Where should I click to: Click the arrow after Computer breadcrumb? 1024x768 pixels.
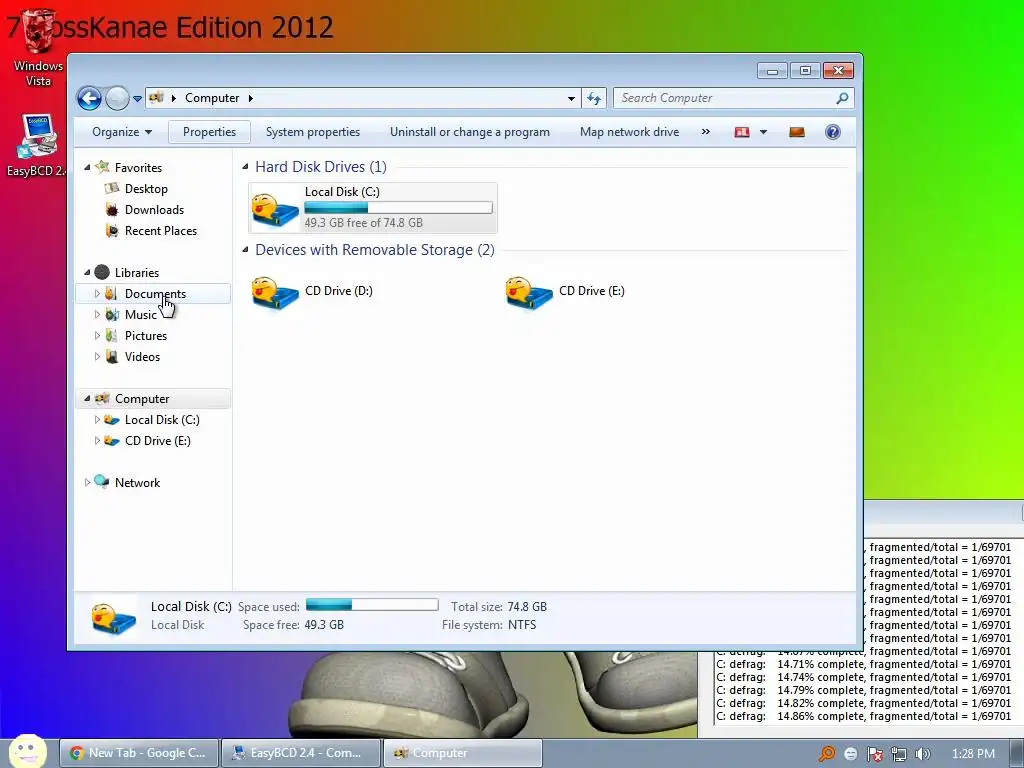pyautogui.click(x=251, y=98)
